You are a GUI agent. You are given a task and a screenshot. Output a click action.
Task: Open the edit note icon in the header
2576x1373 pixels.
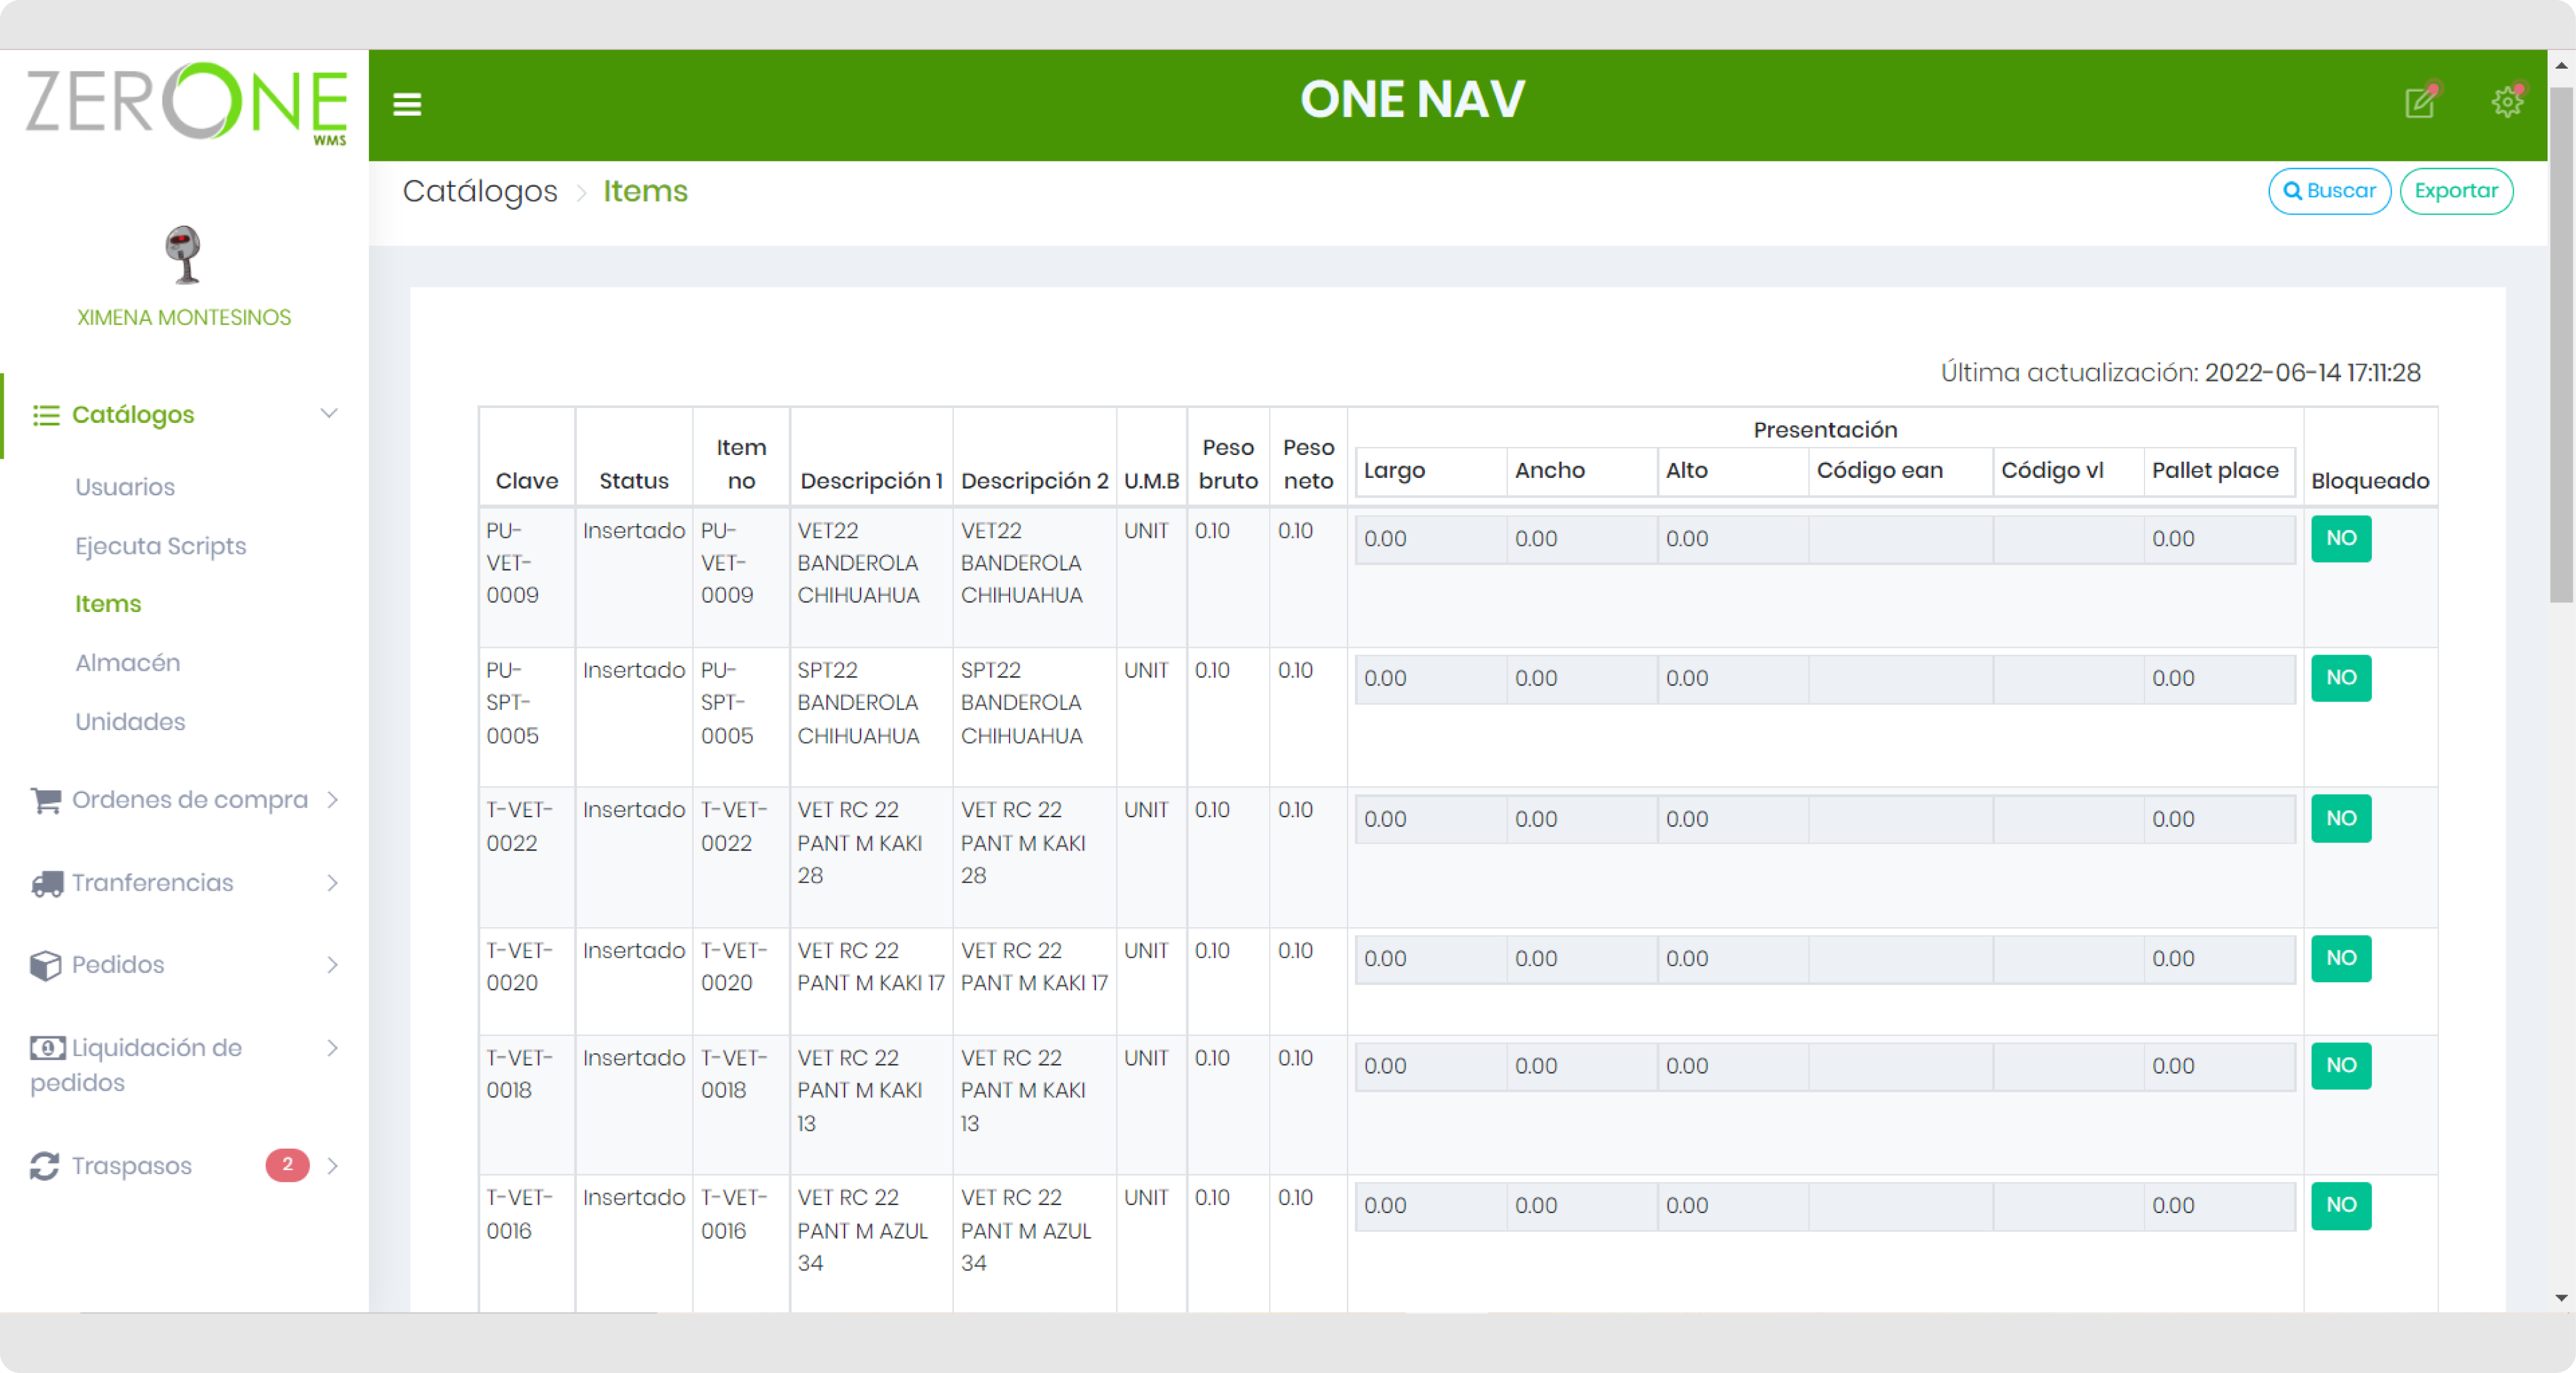pos(2420,102)
